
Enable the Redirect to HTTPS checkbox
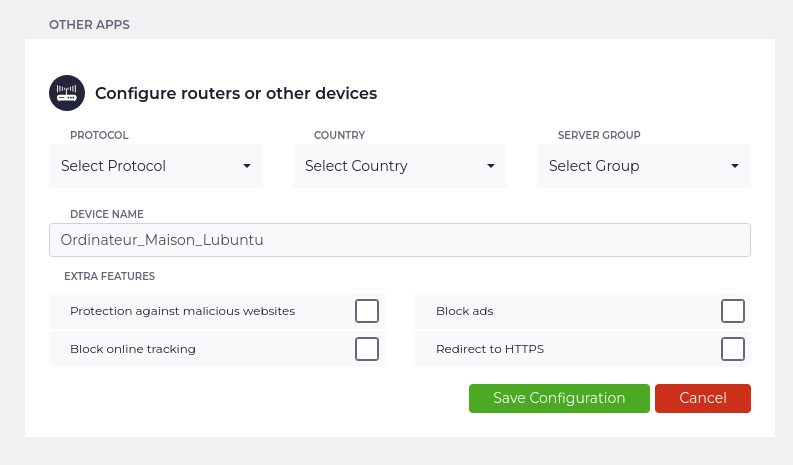[x=733, y=349]
